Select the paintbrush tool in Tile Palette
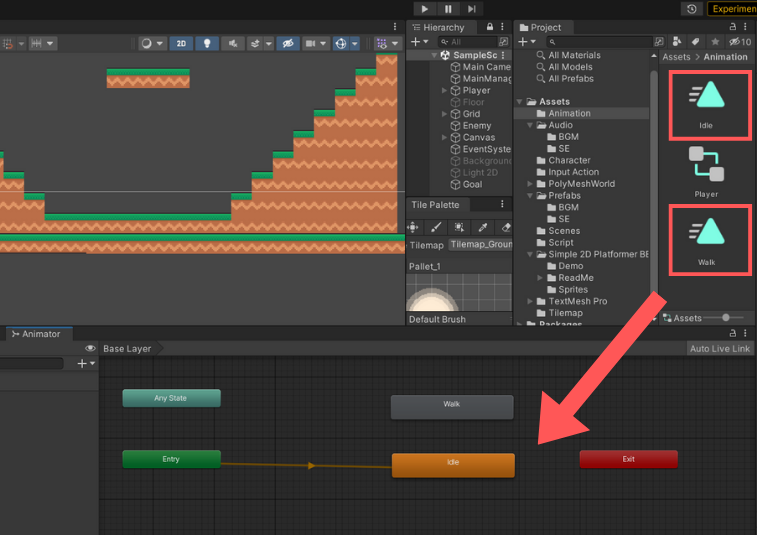The height and width of the screenshot is (558, 778). coord(436,227)
